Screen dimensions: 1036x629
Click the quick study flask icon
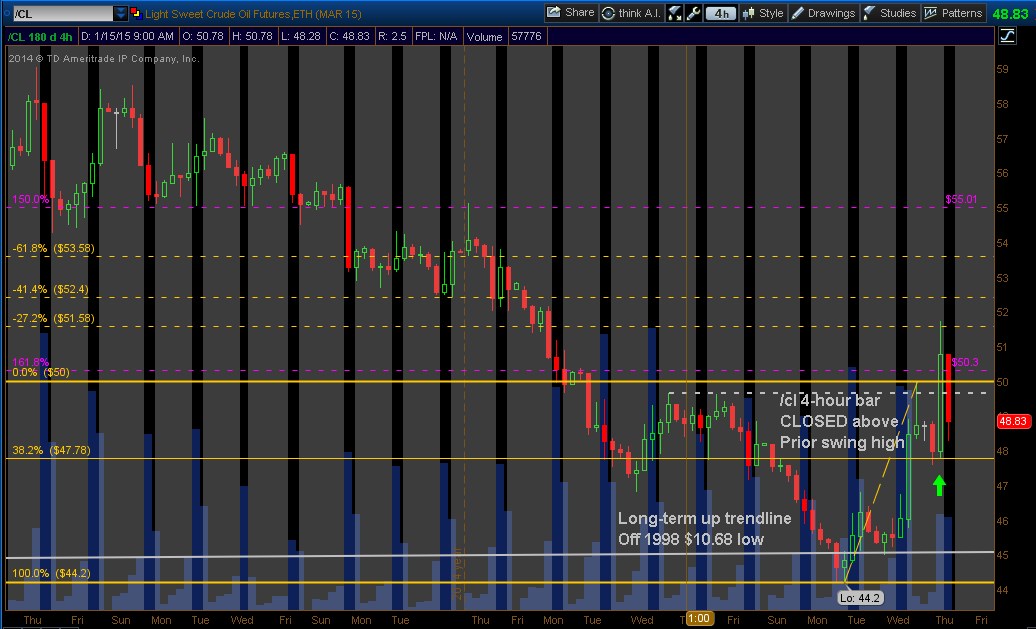click(675, 13)
